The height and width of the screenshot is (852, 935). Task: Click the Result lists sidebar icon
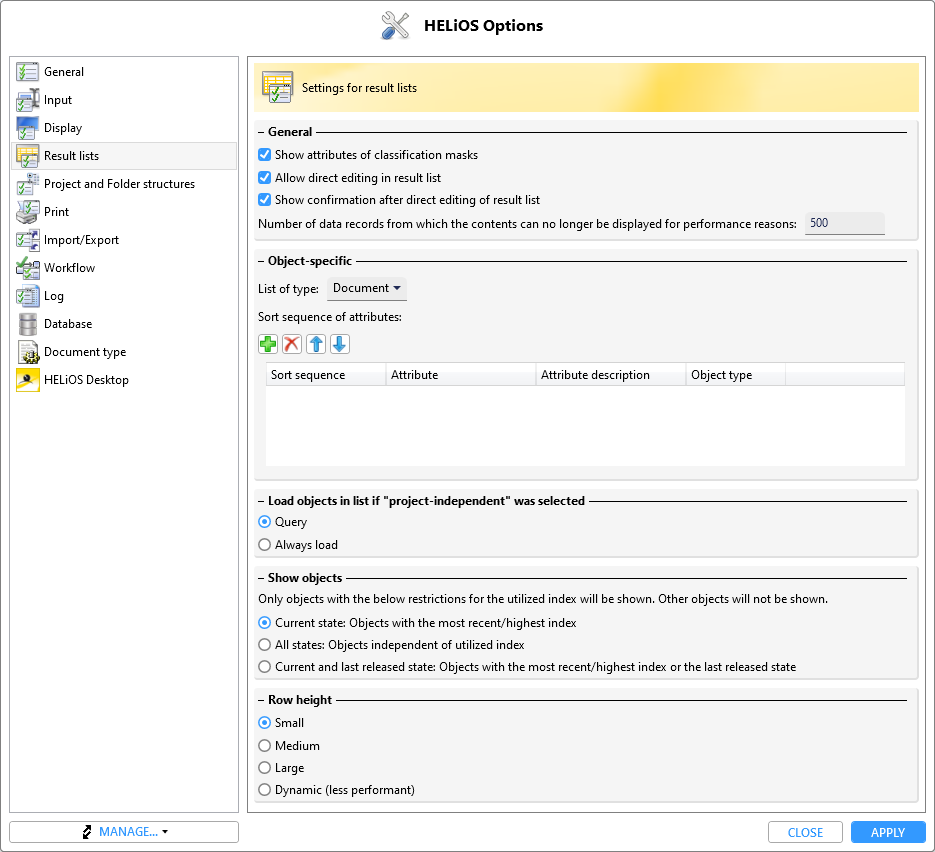coord(27,156)
